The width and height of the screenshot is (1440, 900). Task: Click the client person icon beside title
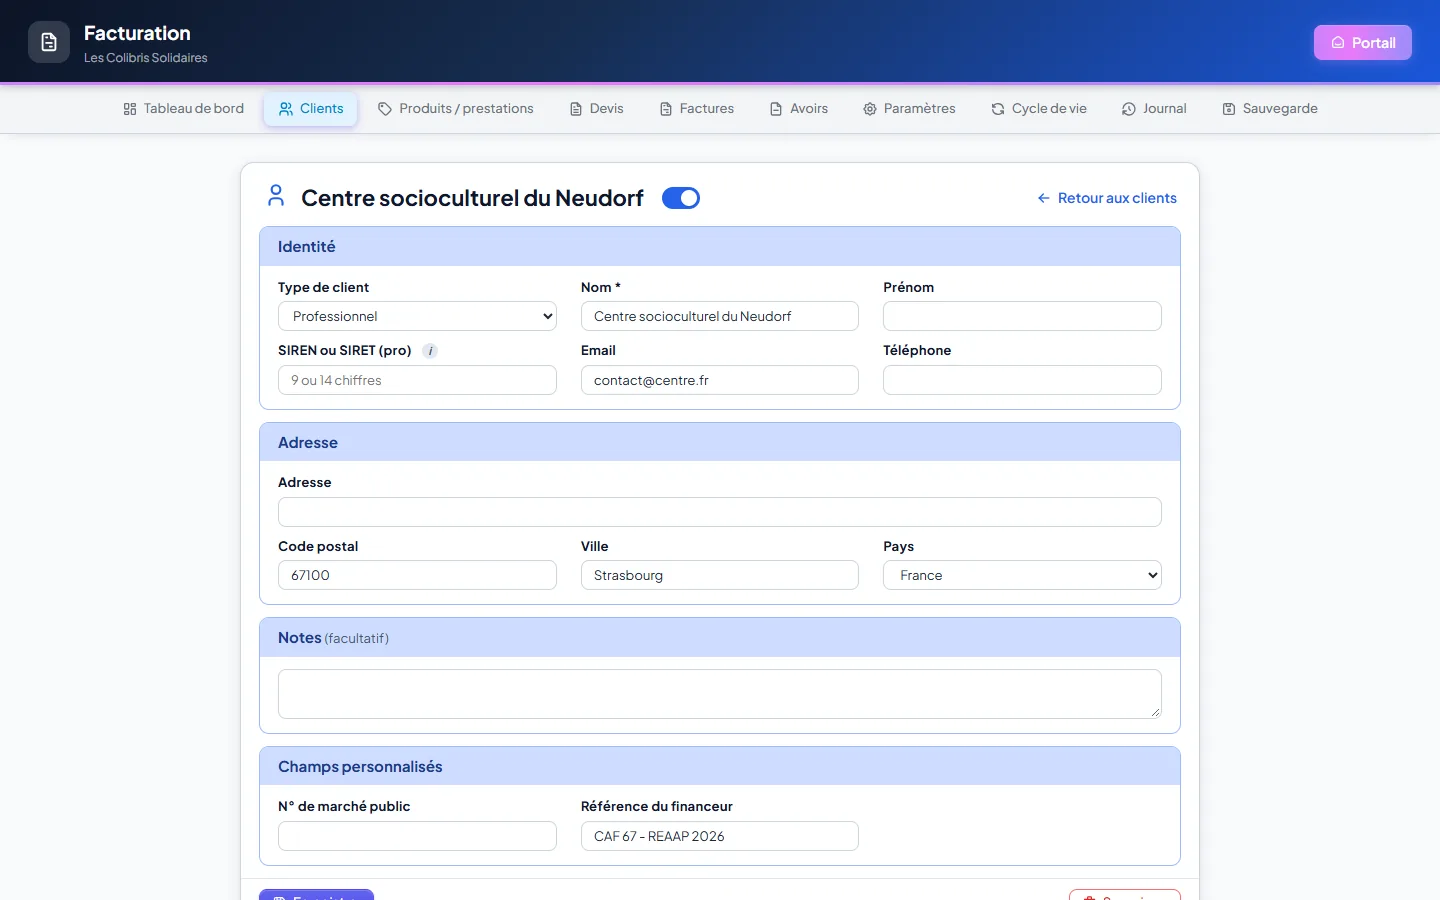(x=276, y=196)
